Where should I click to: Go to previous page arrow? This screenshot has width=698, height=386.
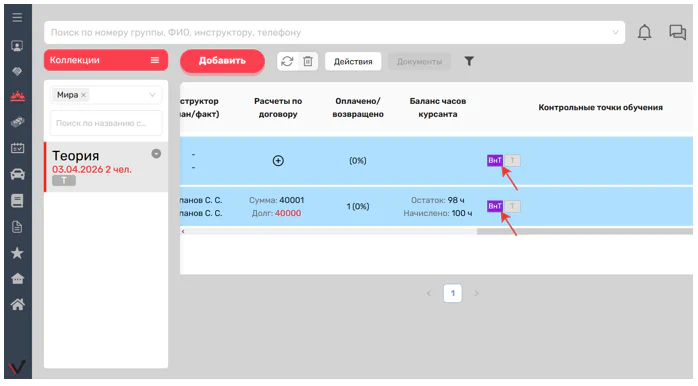[429, 293]
